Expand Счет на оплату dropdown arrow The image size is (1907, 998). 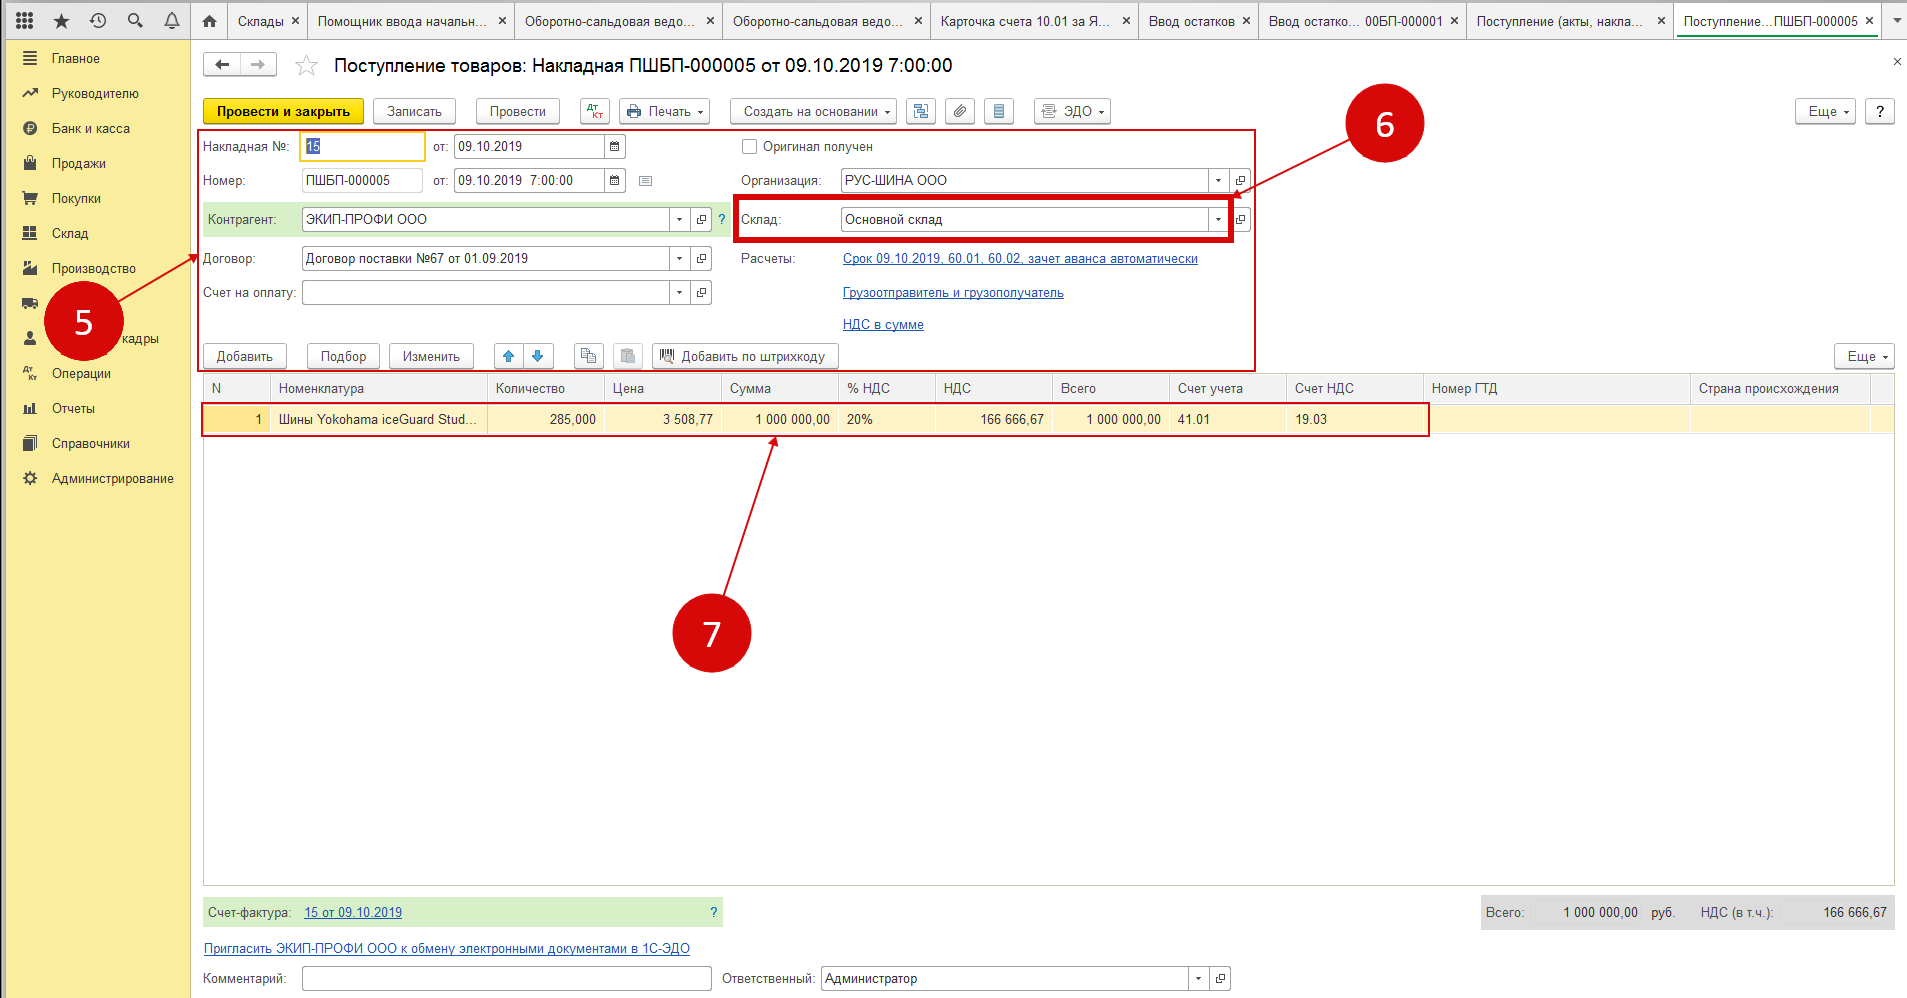click(x=680, y=292)
